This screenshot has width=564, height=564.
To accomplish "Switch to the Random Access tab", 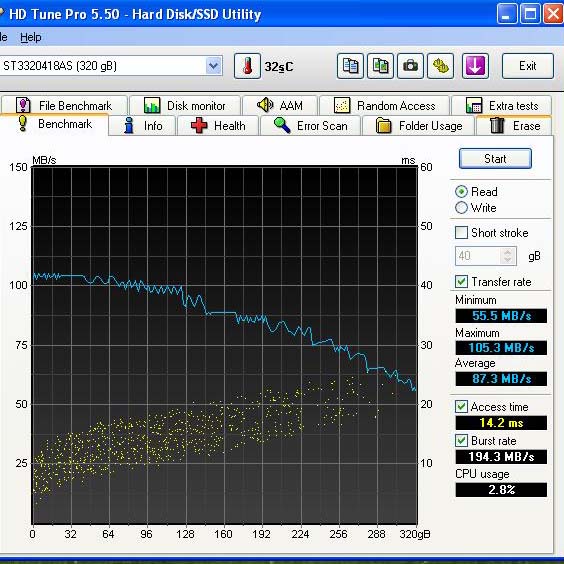I will (385, 106).
